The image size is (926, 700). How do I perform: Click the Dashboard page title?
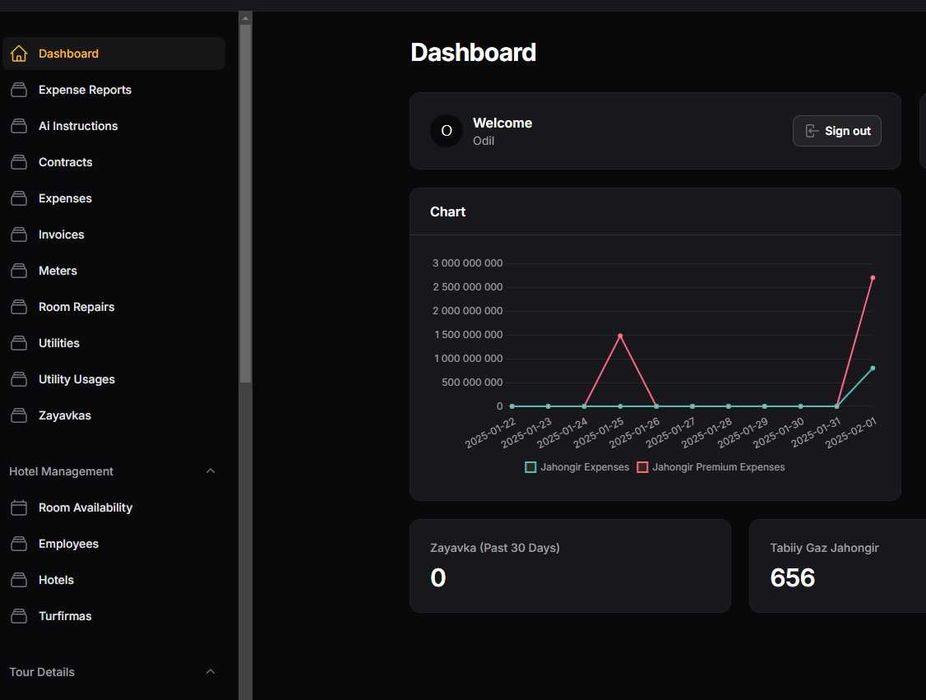(474, 53)
